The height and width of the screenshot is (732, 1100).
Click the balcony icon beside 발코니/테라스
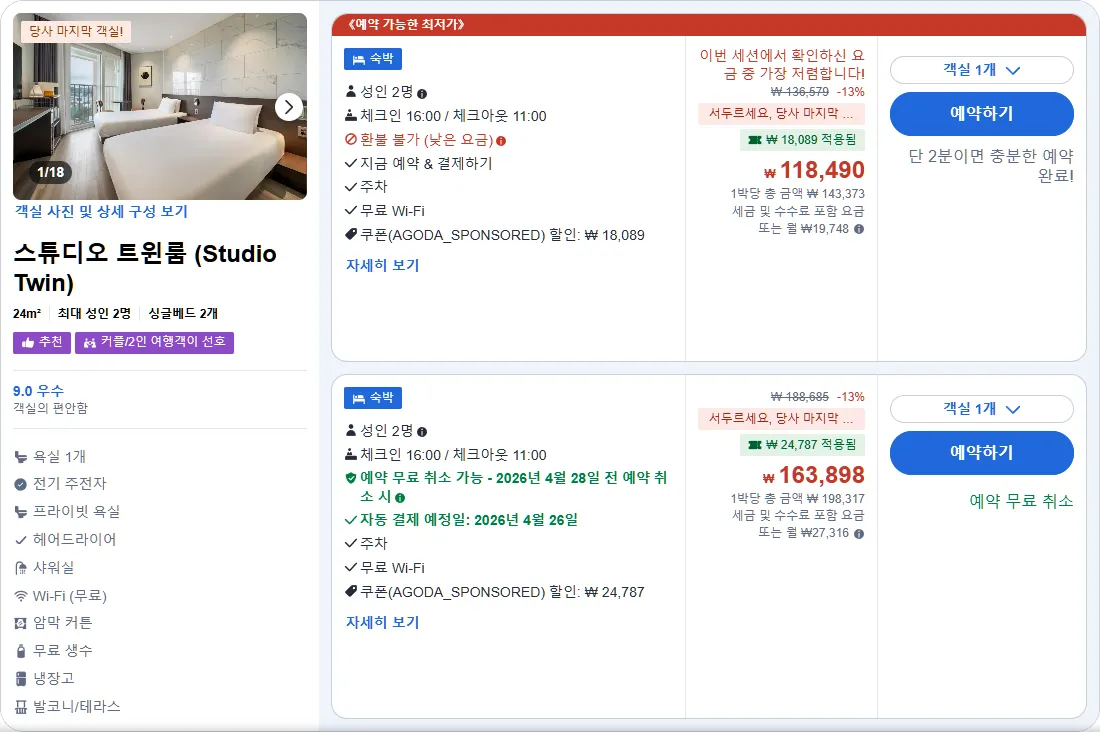pyautogui.click(x=21, y=707)
